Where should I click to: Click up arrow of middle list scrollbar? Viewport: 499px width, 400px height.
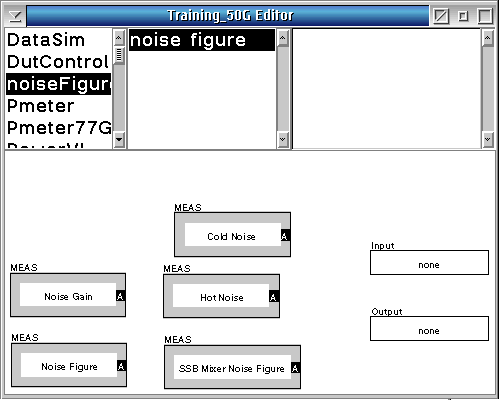[x=283, y=38]
